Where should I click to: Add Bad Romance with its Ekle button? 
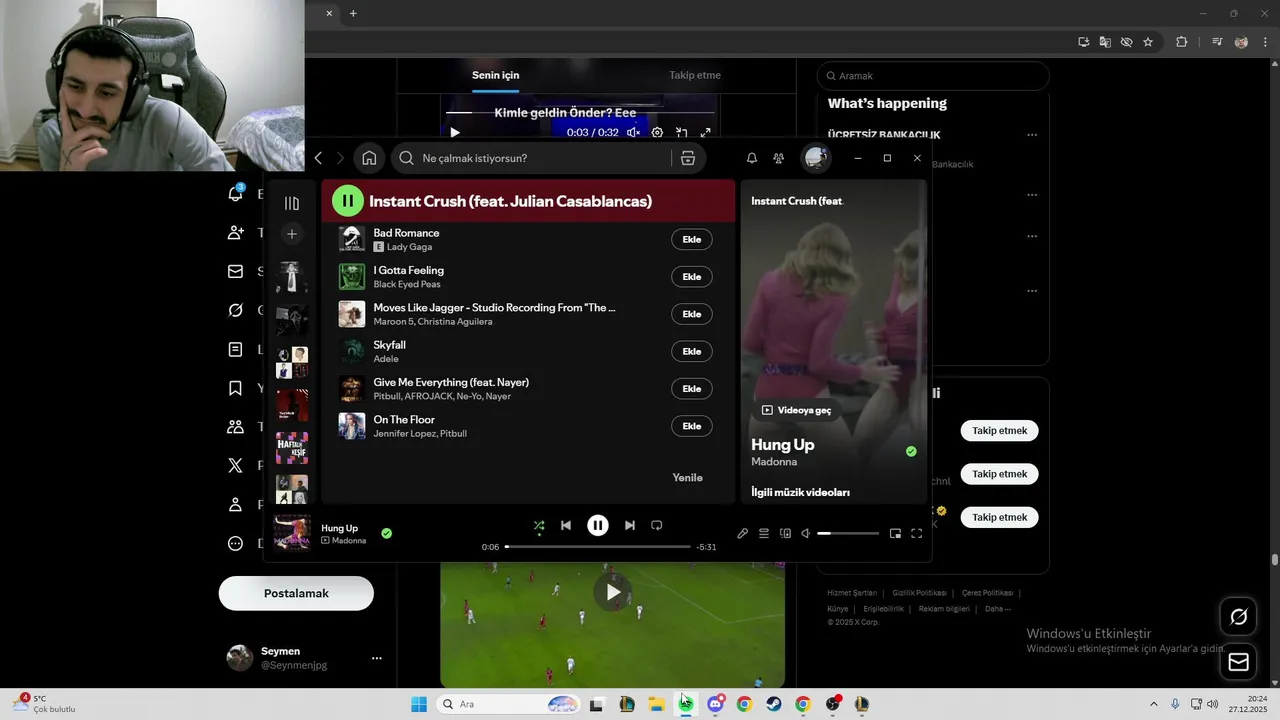point(692,239)
